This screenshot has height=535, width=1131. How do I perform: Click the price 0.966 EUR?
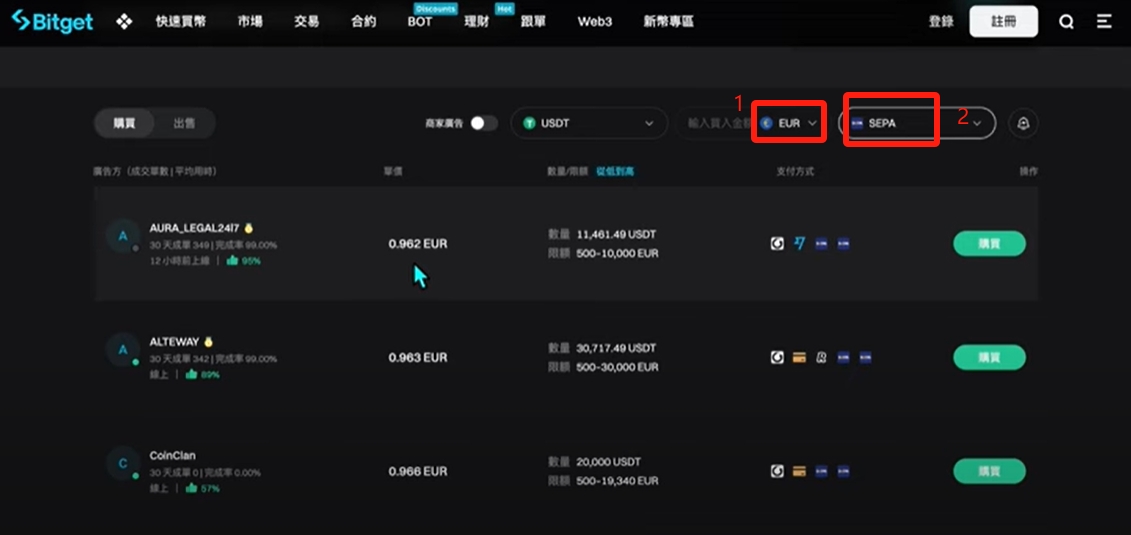pyautogui.click(x=418, y=471)
